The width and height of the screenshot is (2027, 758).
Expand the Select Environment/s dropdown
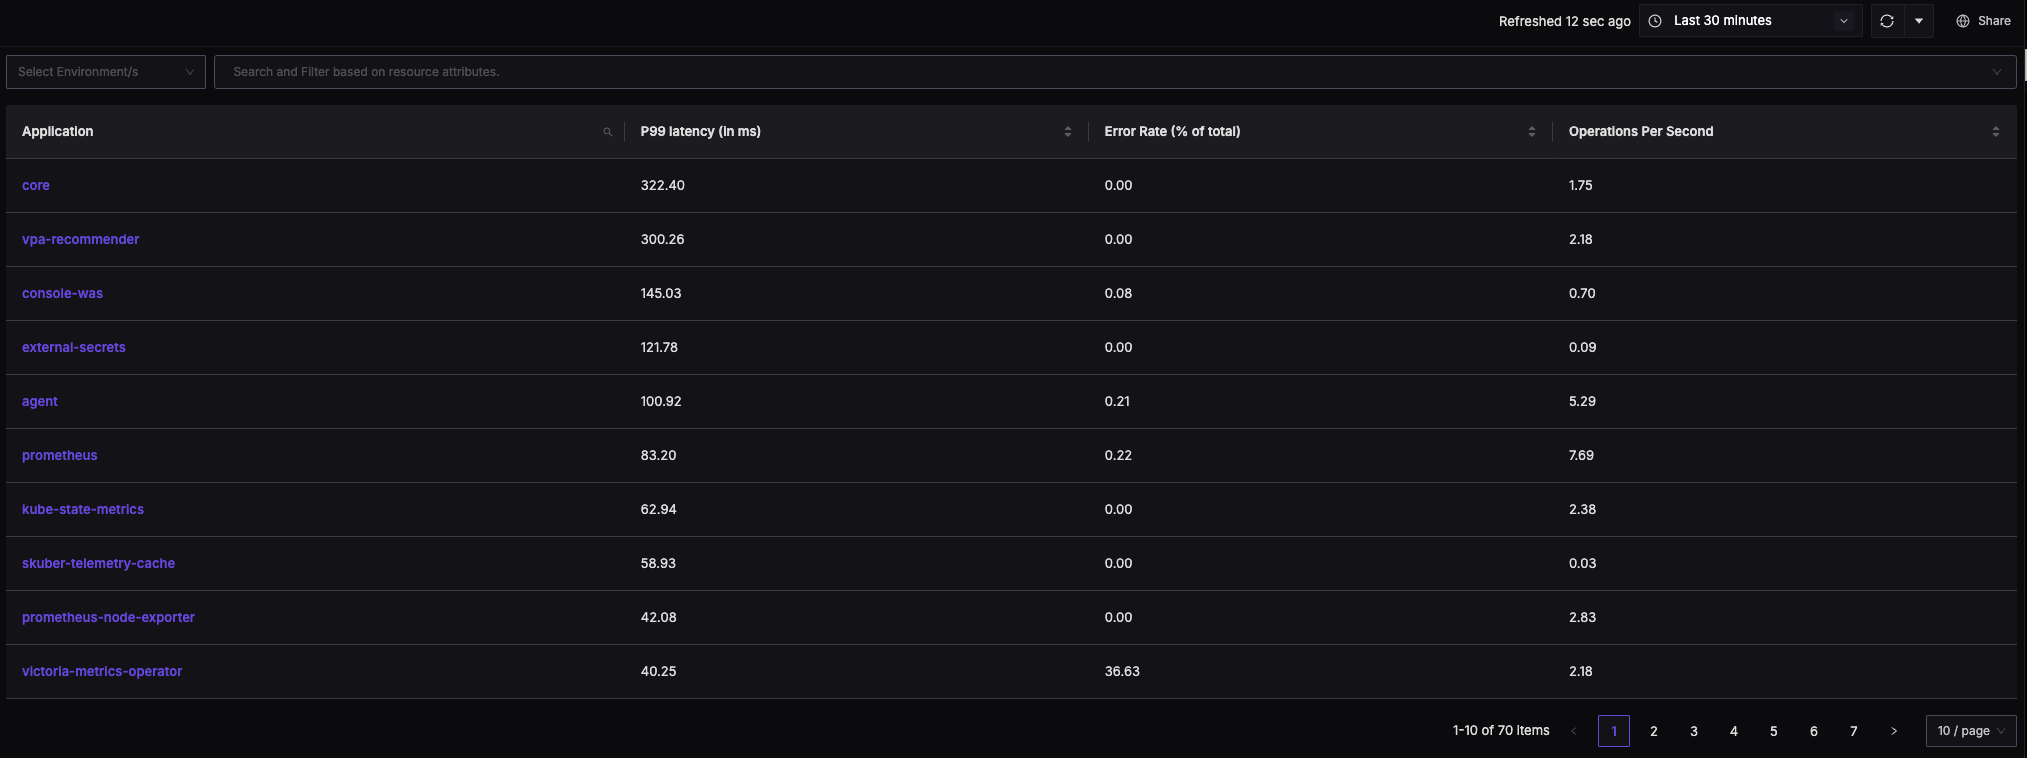coord(106,72)
